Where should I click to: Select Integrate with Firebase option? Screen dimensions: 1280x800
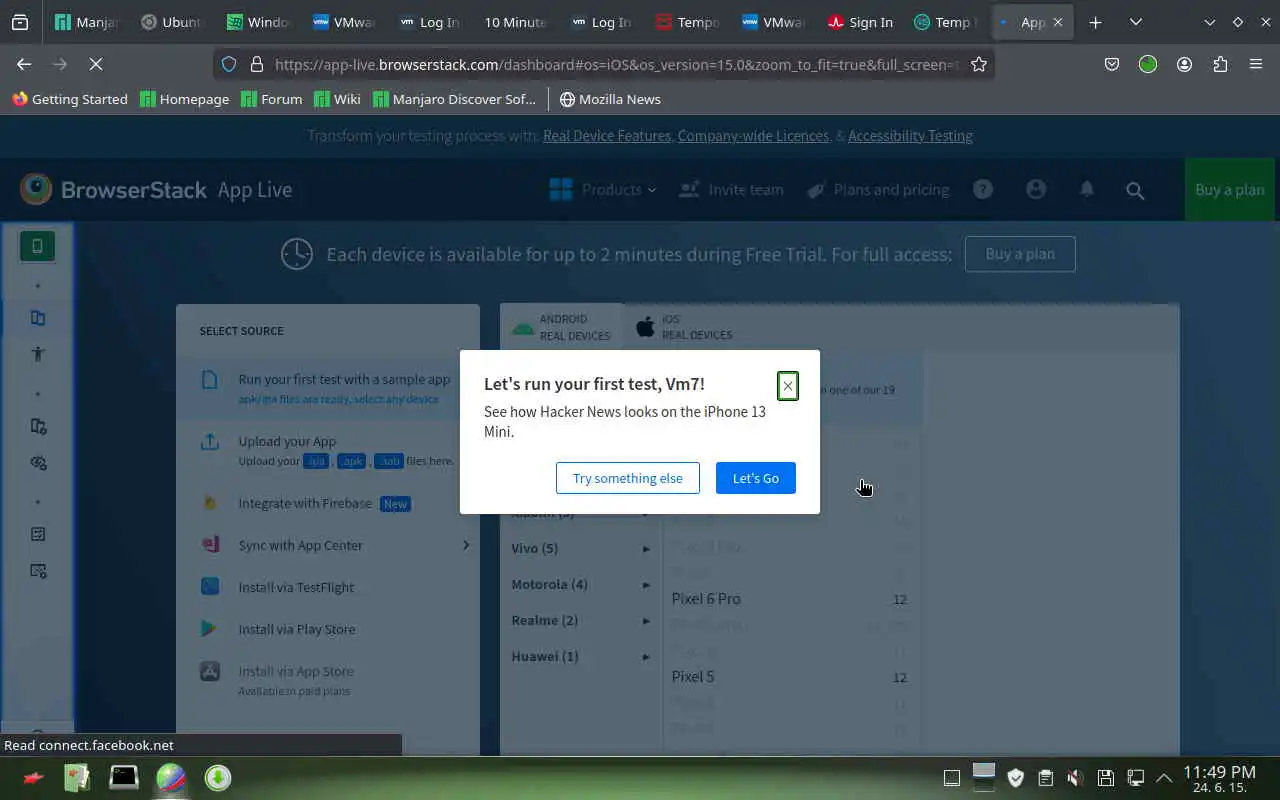(328, 503)
